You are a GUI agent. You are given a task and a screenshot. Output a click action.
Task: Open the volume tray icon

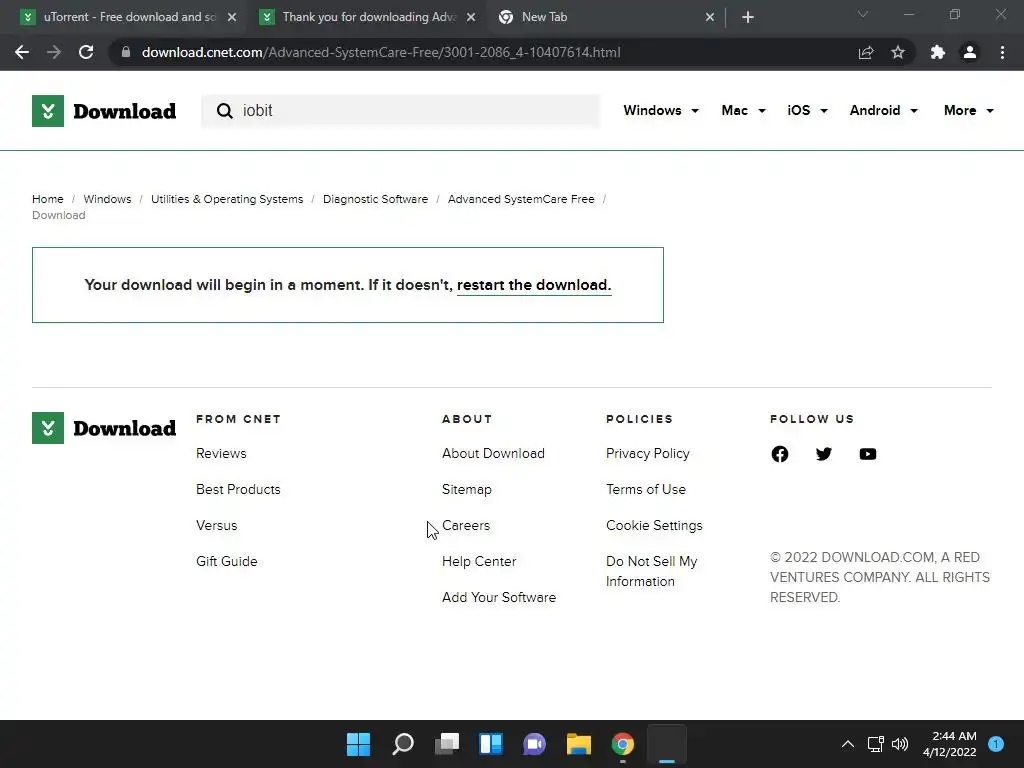tap(900, 744)
